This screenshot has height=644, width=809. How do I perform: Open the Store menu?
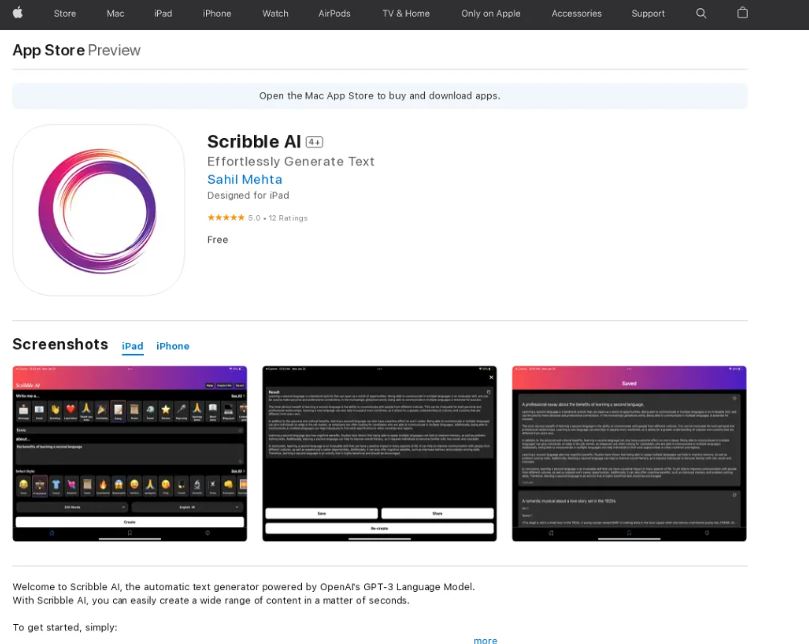point(65,14)
